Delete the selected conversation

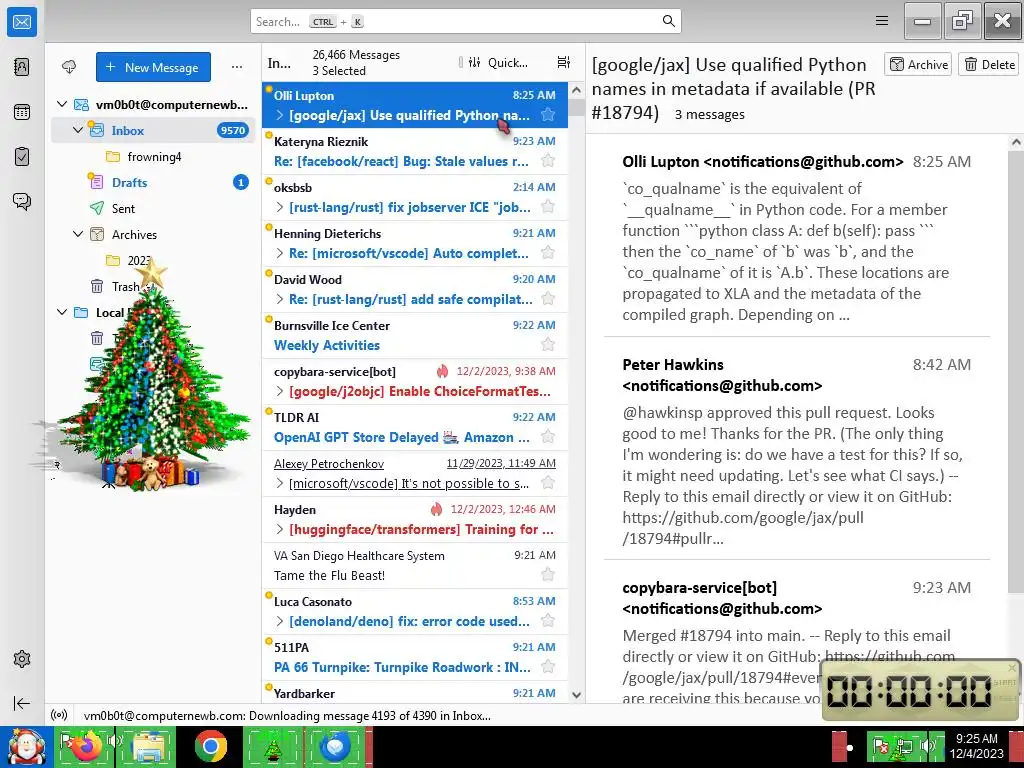[989, 65]
